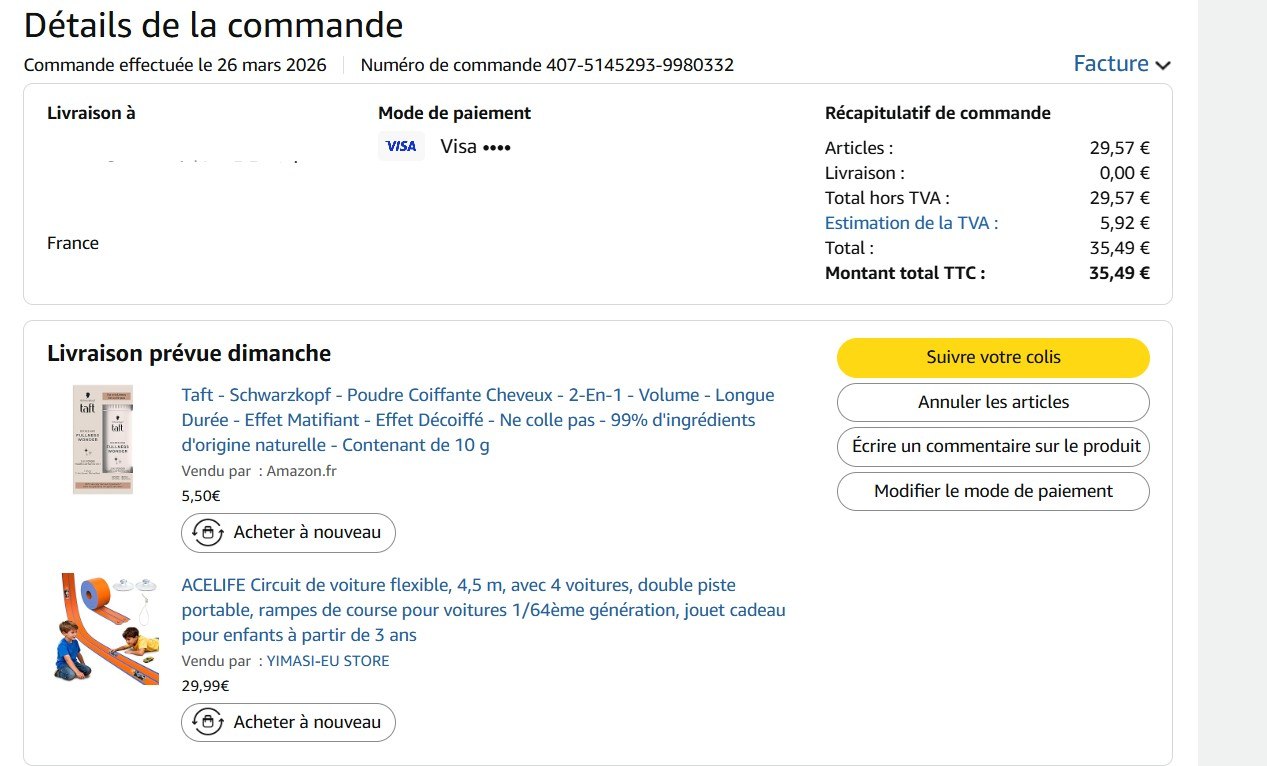1267x766 pixels.
Task: Click "Acheter à nouveau" label for ACELIFE circuit
Action: pos(307,723)
